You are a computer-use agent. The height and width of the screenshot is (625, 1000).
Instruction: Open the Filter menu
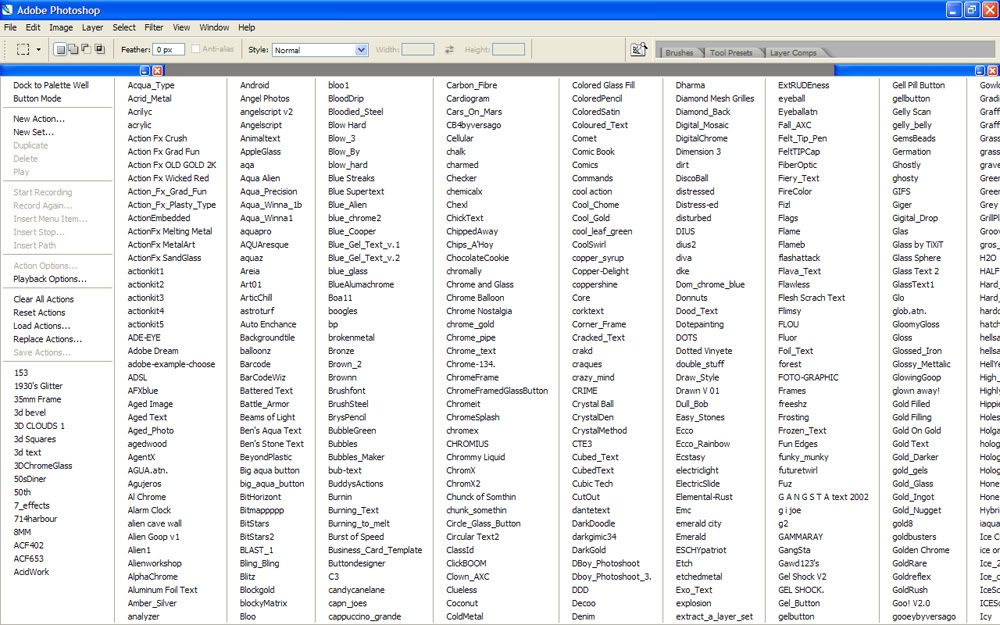coord(154,27)
